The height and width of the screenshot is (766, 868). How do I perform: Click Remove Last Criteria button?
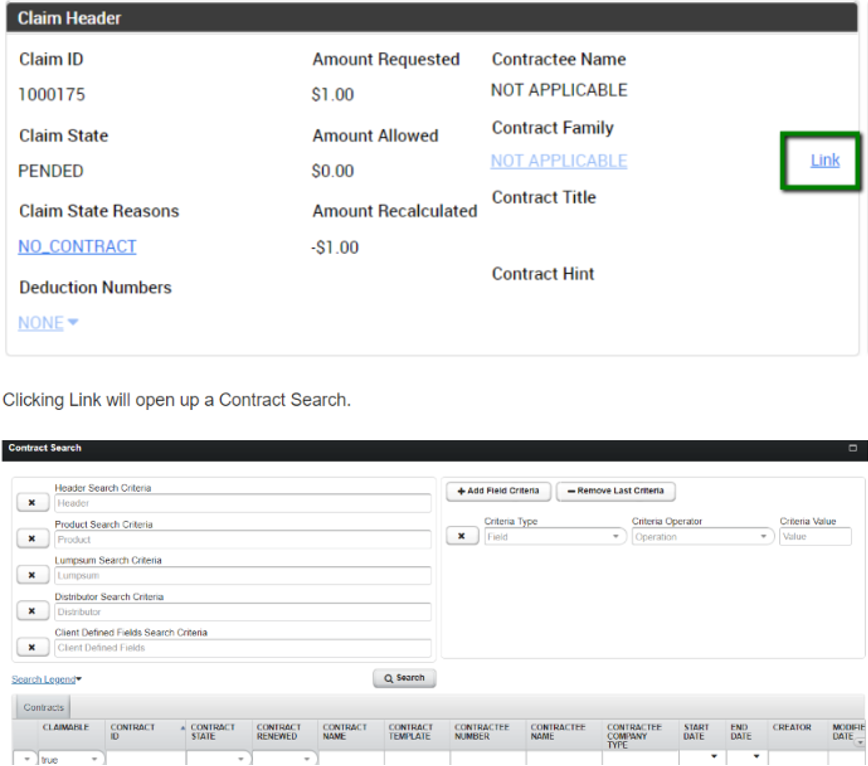(x=615, y=491)
